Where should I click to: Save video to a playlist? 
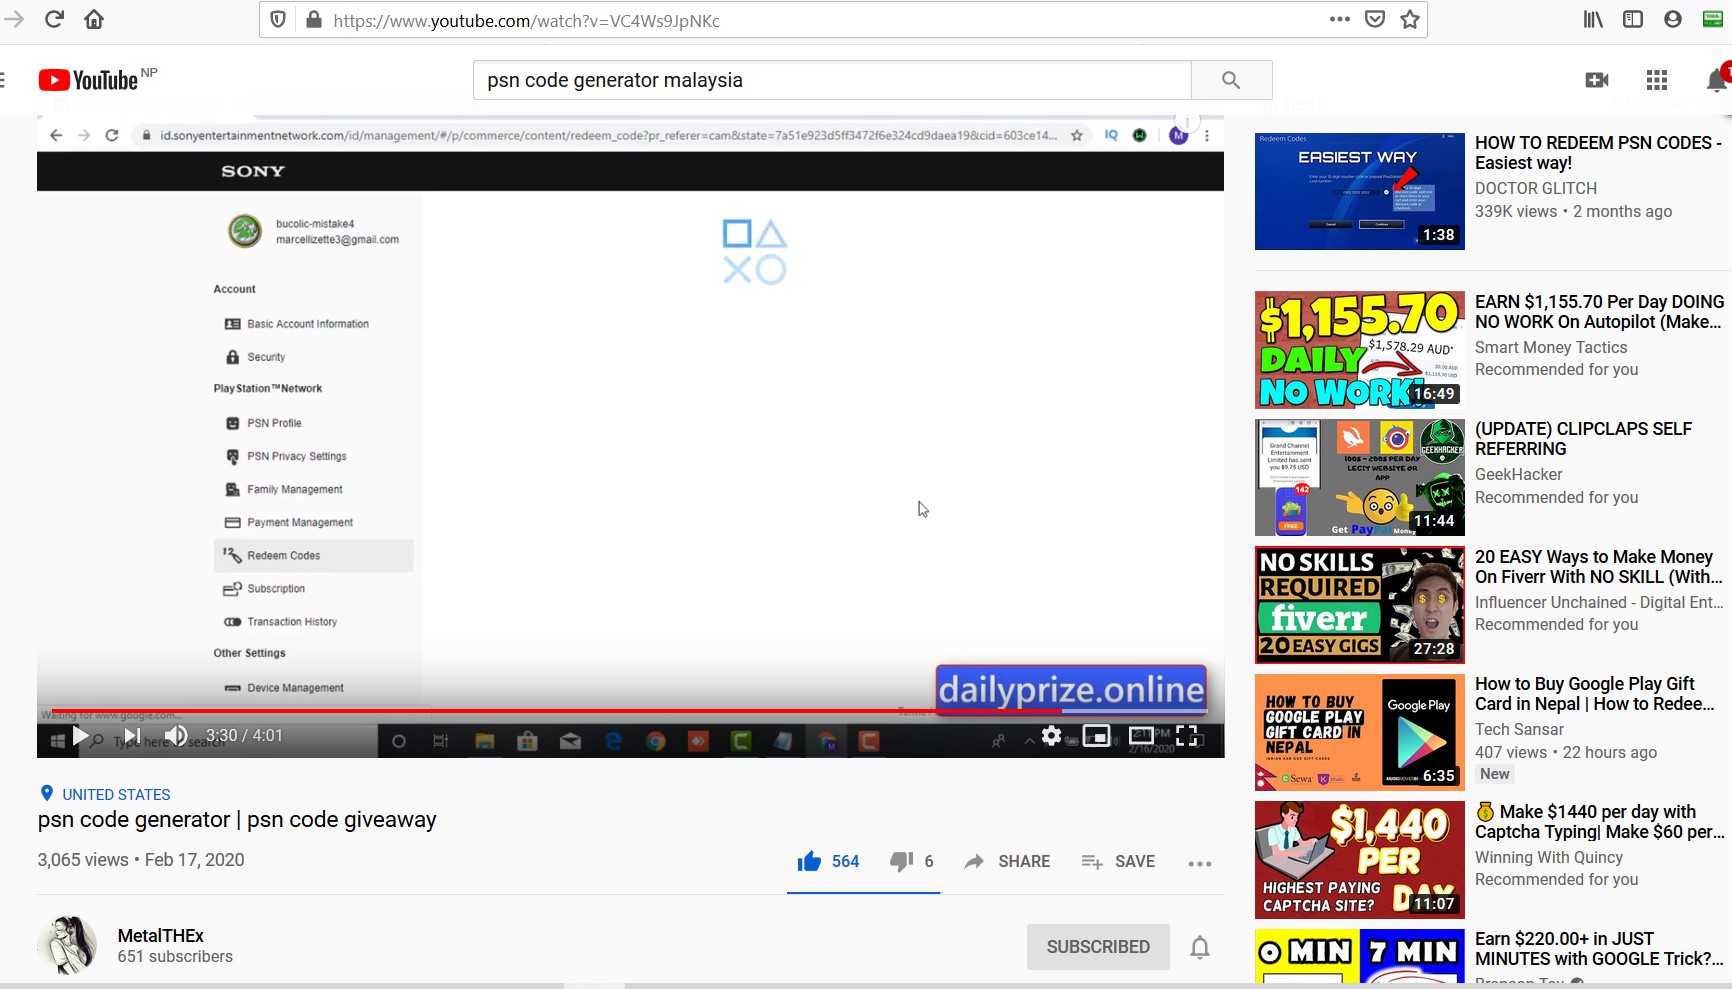pyautogui.click(x=1118, y=861)
